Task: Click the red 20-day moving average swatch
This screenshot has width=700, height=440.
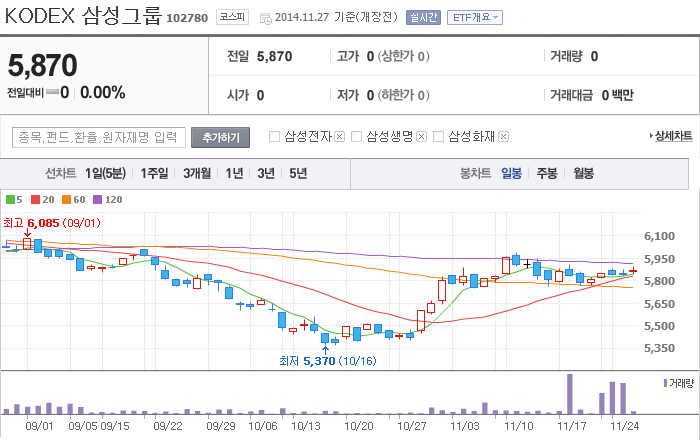Action: click(x=35, y=199)
